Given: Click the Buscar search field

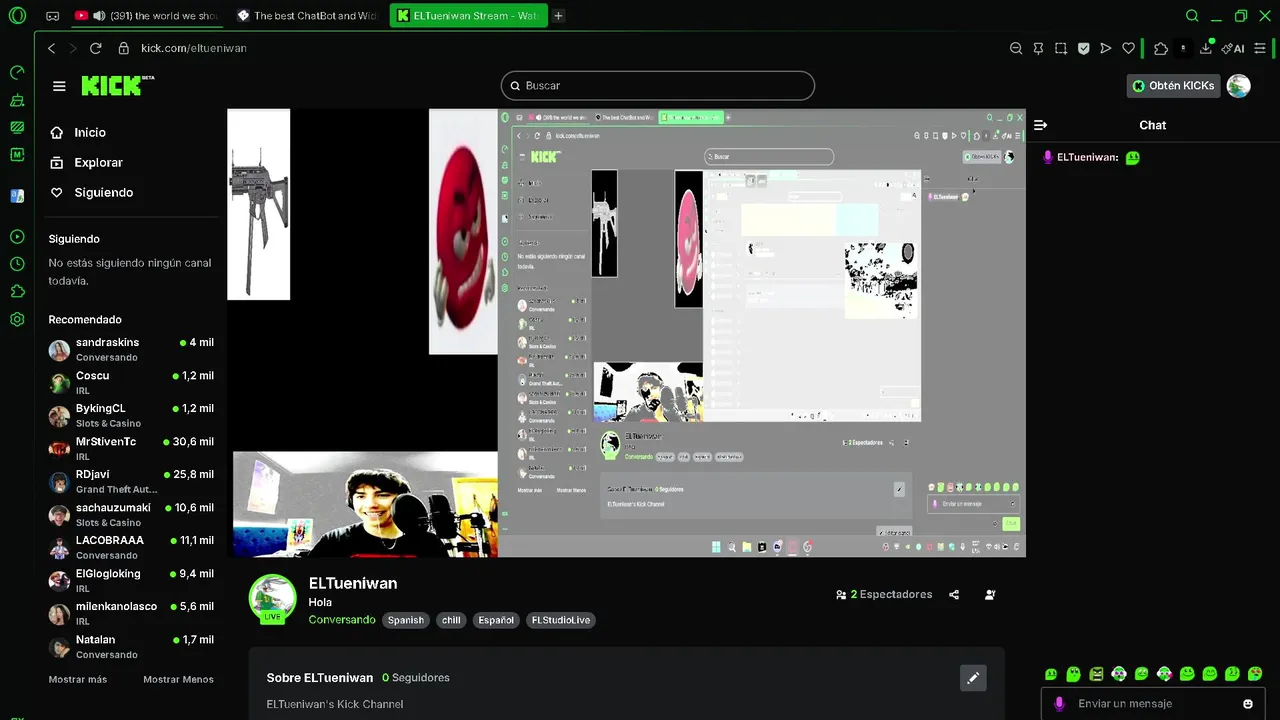Looking at the screenshot, I should pos(658,86).
